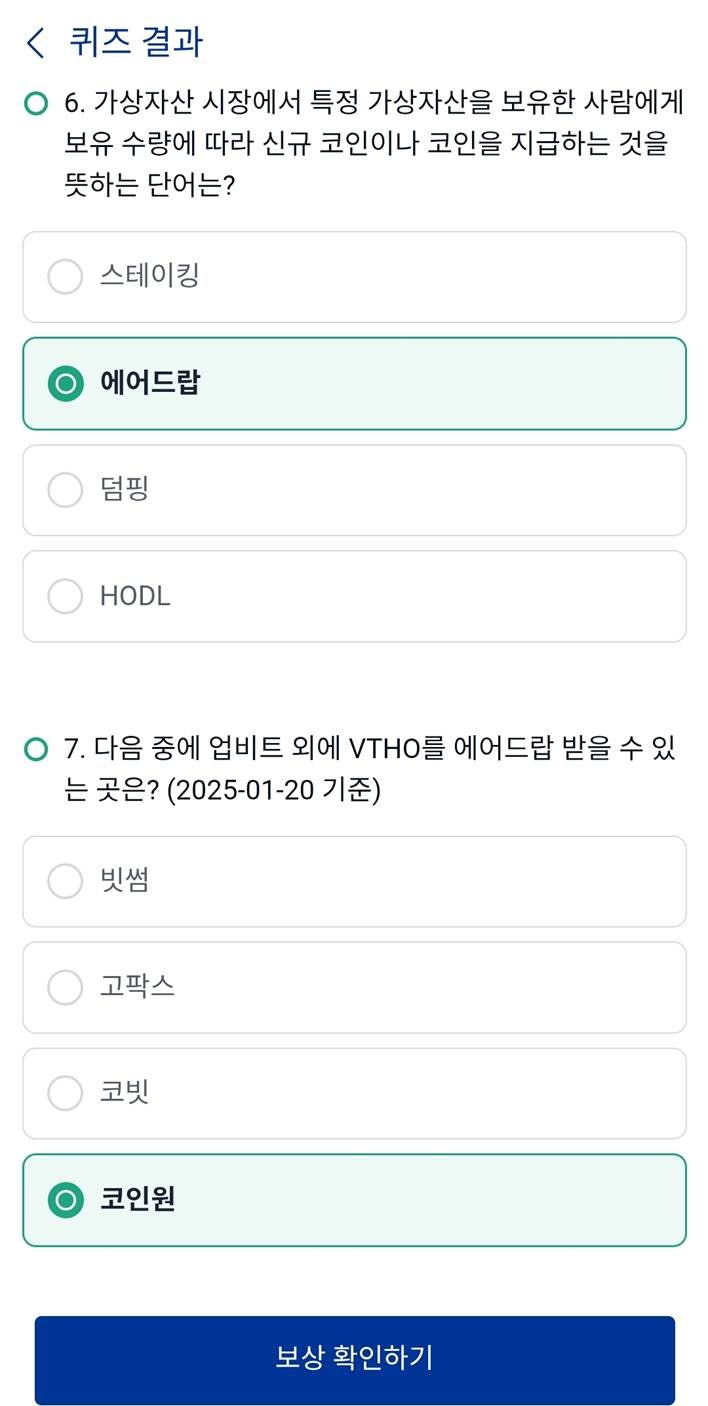Click the selected 코인원 radio indicator
This screenshot has height=1406, width=708.
point(65,1200)
